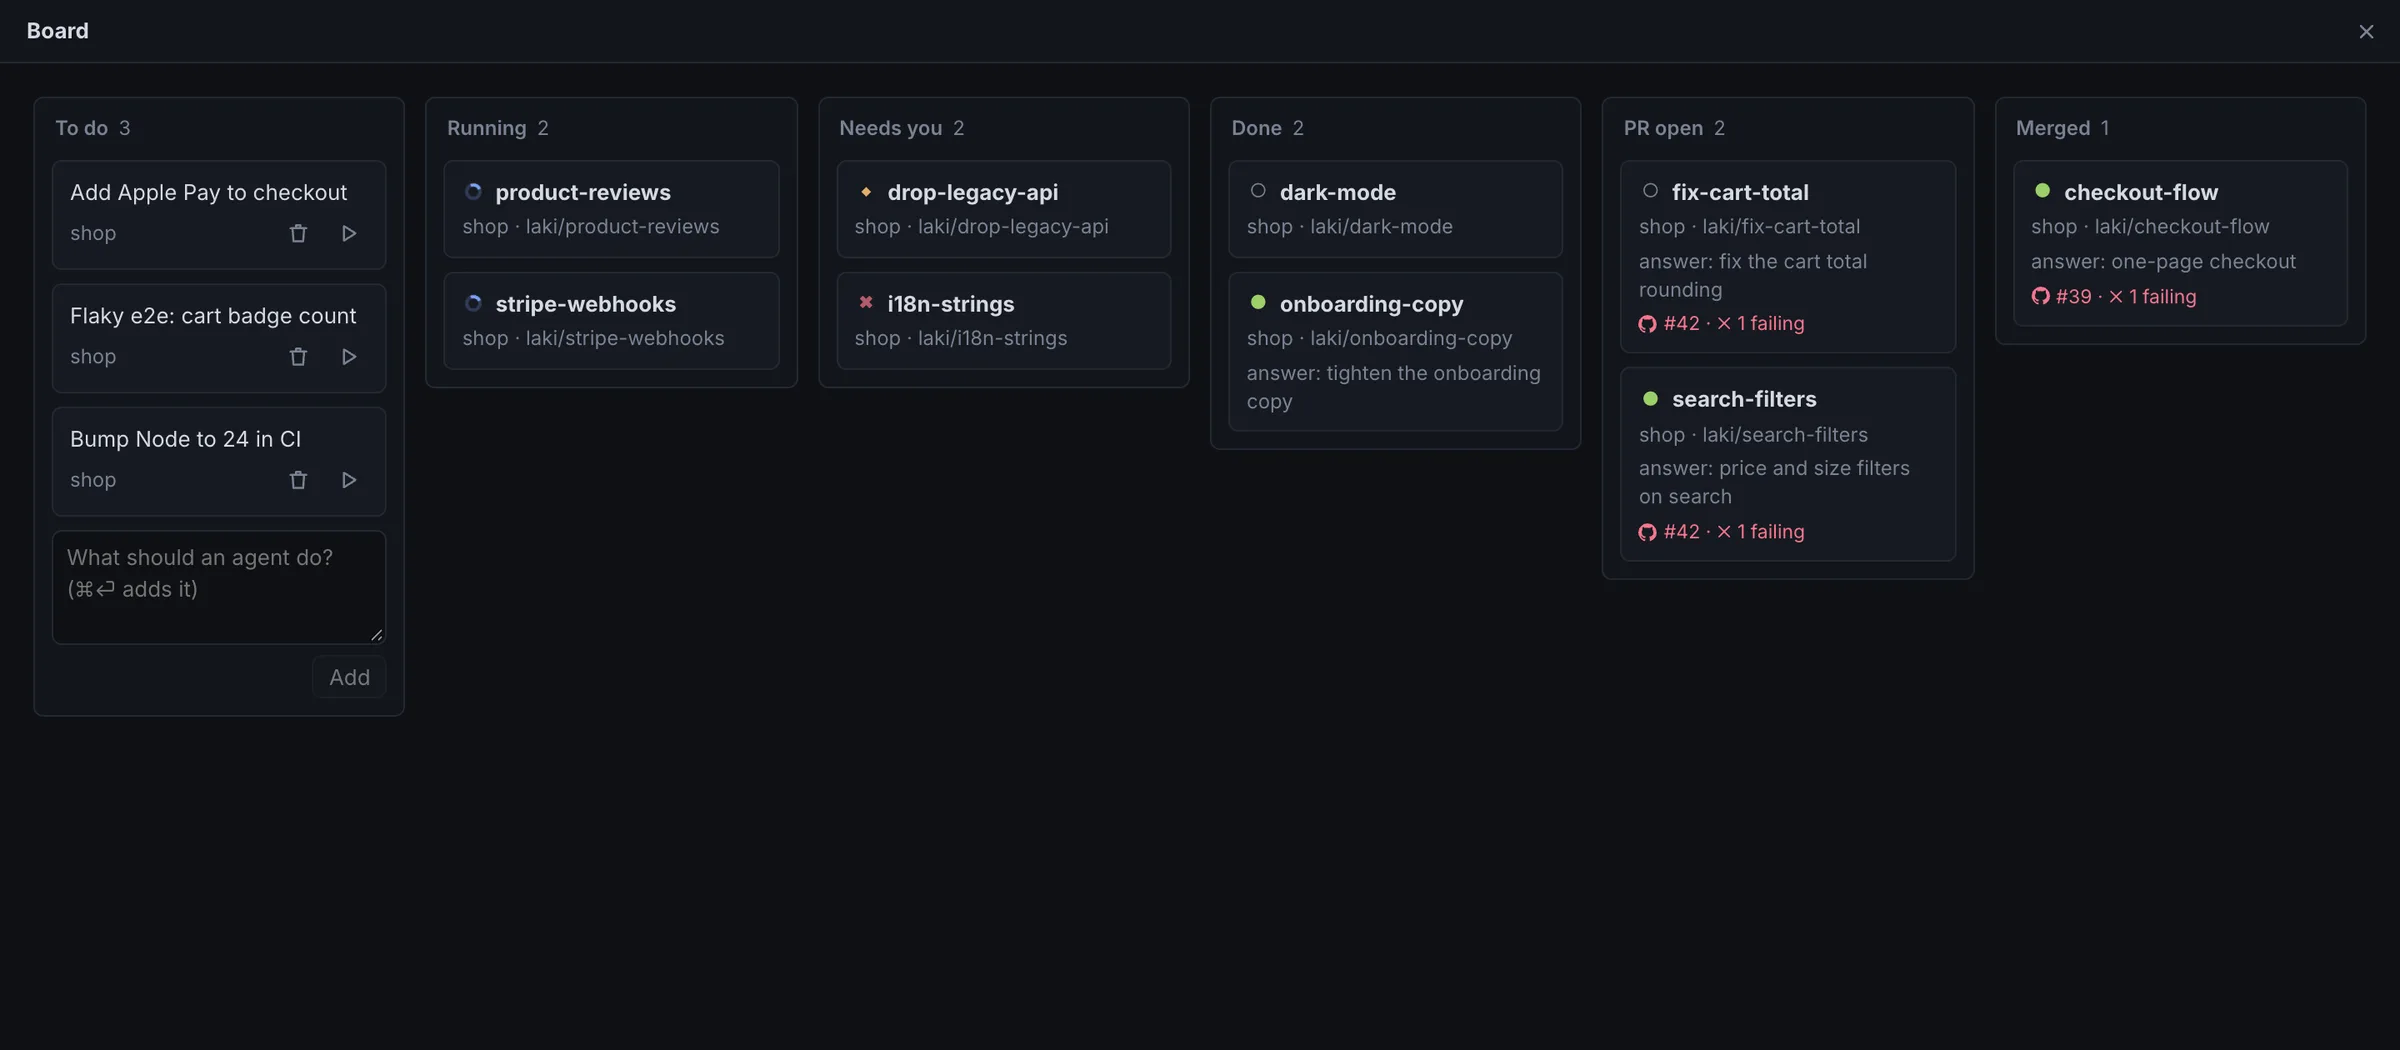
Task: Open the dark-mode card title
Action: click(1337, 192)
